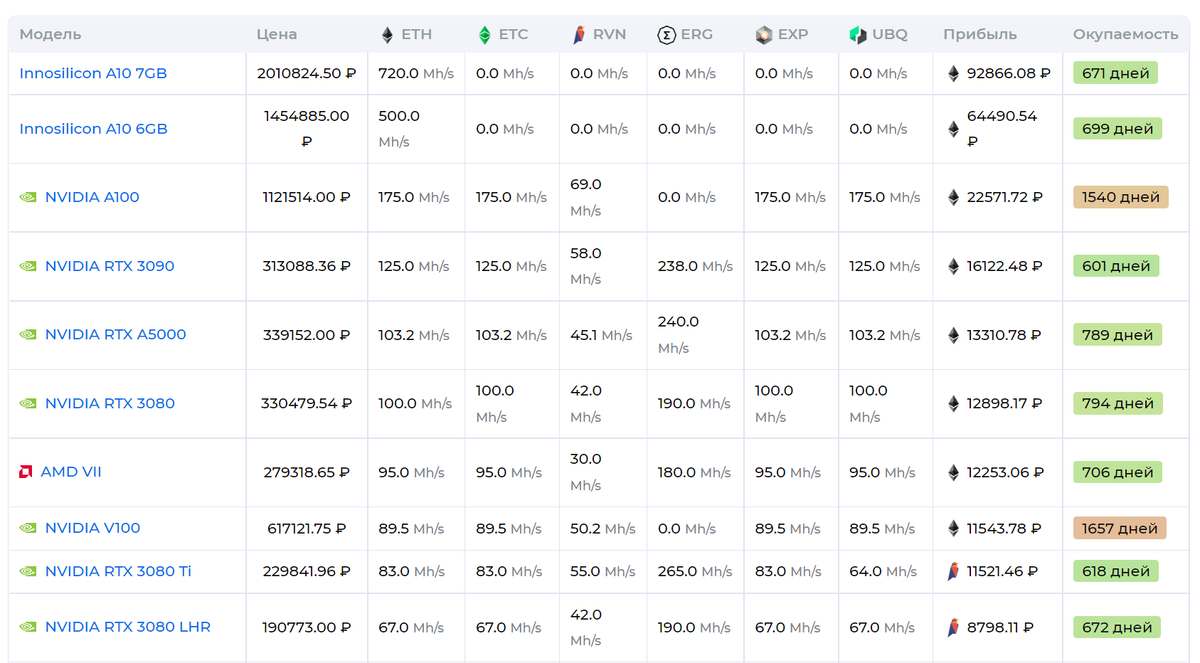The height and width of the screenshot is (663, 1200).
Task: Select the 45.1 Mh/s RVN value
Action: point(601,335)
